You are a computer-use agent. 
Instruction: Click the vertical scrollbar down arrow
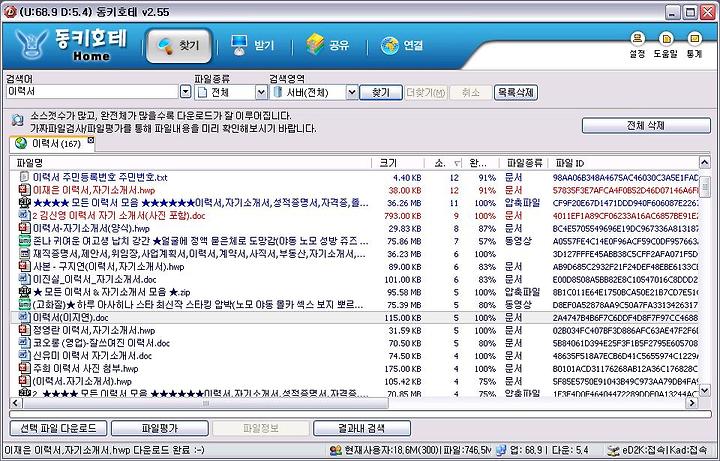pyautogui.click(x=704, y=390)
